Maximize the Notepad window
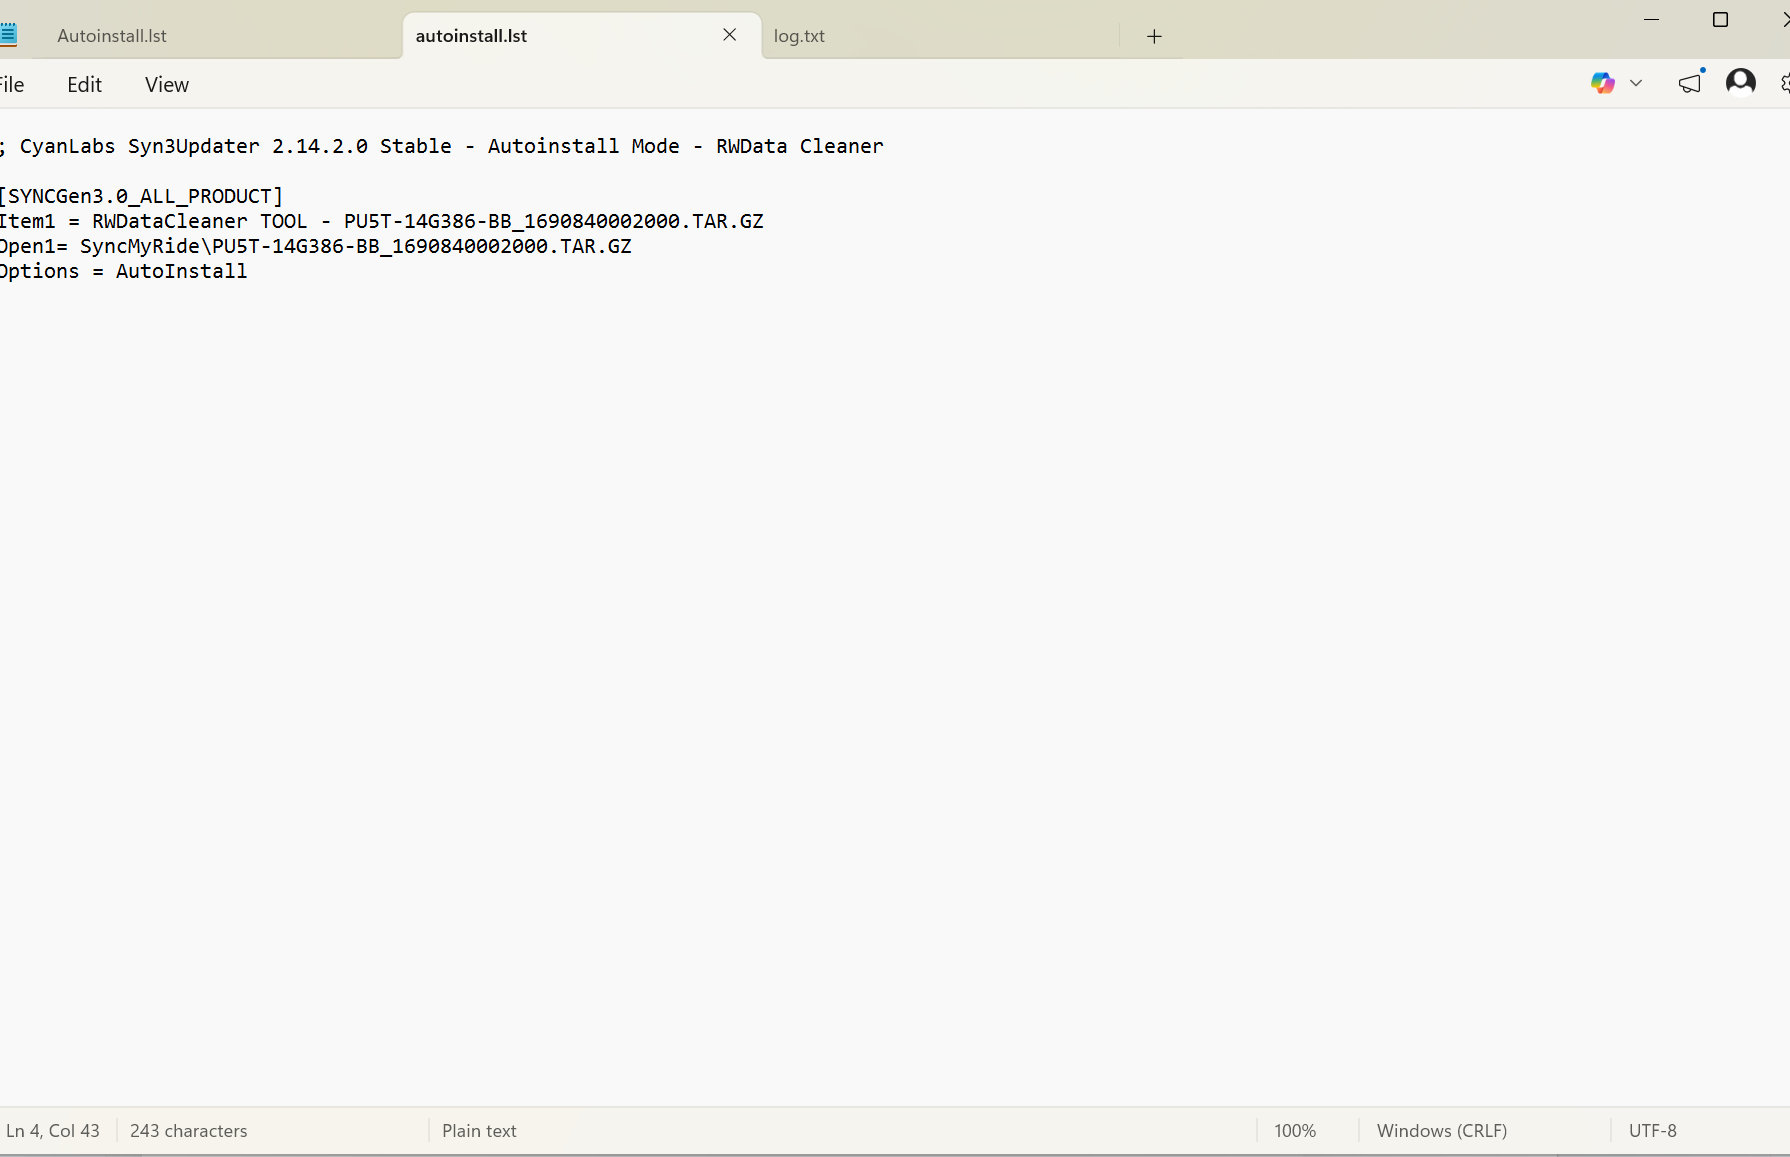This screenshot has width=1790, height=1157. coord(1720,20)
